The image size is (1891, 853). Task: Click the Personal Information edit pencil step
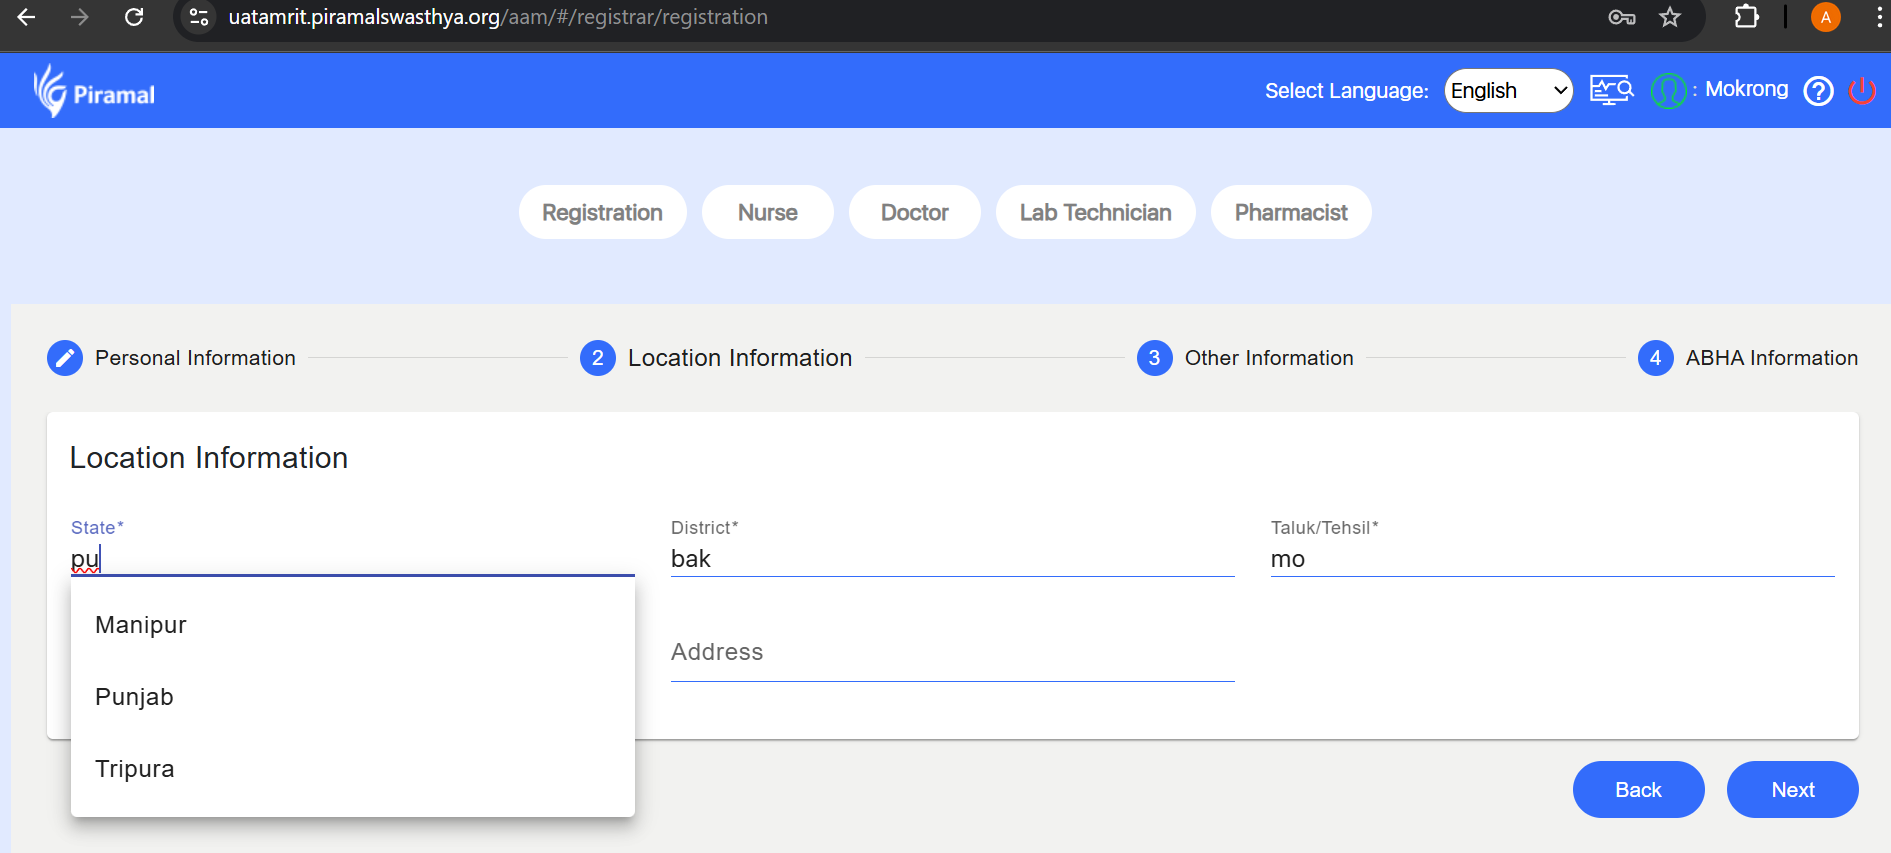point(65,358)
